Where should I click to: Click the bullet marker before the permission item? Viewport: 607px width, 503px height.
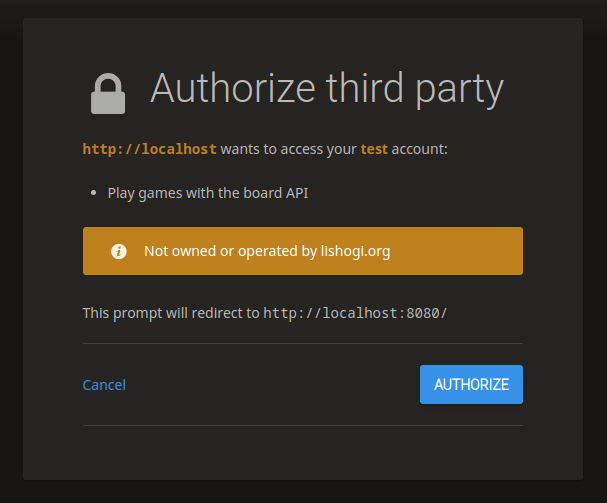point(93,193)
